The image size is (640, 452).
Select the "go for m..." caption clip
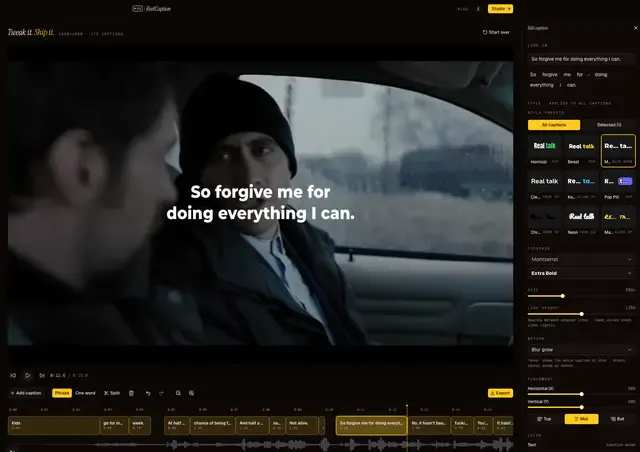pos(114,425)
